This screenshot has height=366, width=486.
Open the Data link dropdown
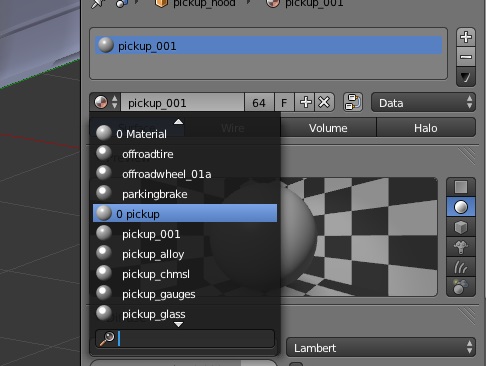coord(423,103)
